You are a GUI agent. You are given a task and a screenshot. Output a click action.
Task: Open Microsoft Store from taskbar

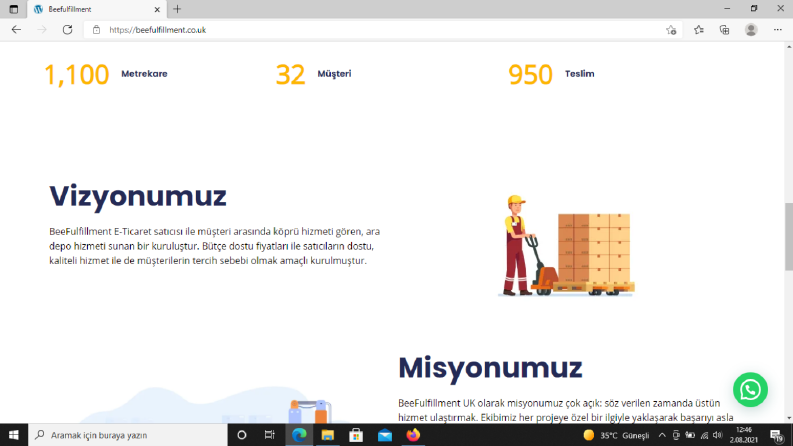(356, 435)
